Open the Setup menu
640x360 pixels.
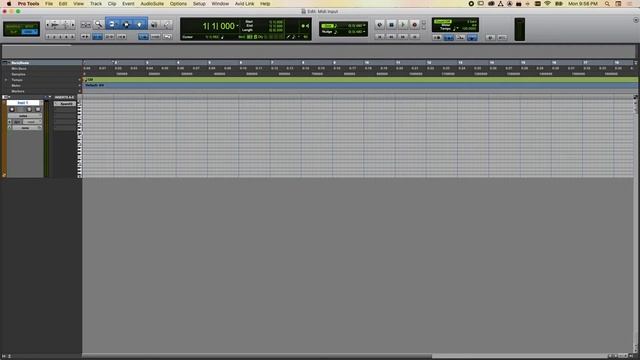click(x=199, y=4)
